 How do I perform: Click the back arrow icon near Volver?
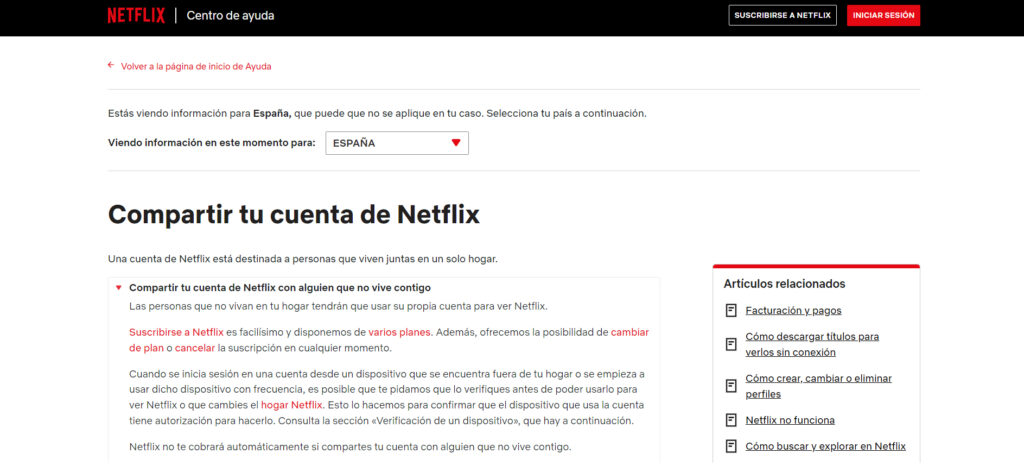(x=111, y=66)
